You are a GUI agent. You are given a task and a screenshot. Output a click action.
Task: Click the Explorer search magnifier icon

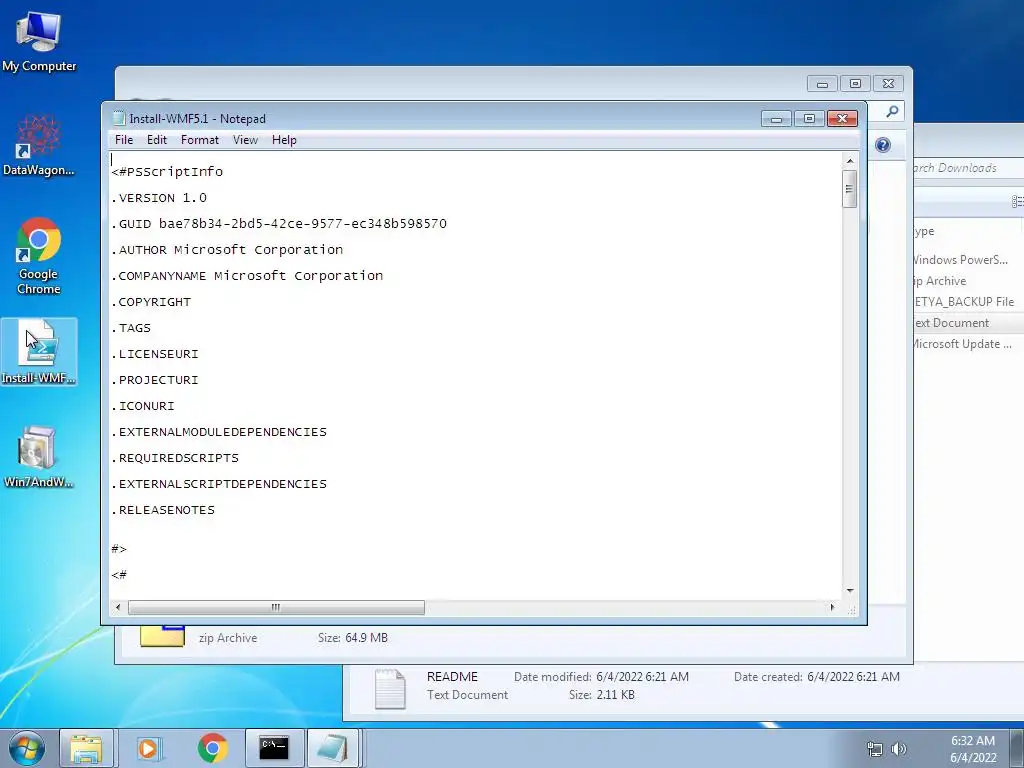(x=892, y=112)
